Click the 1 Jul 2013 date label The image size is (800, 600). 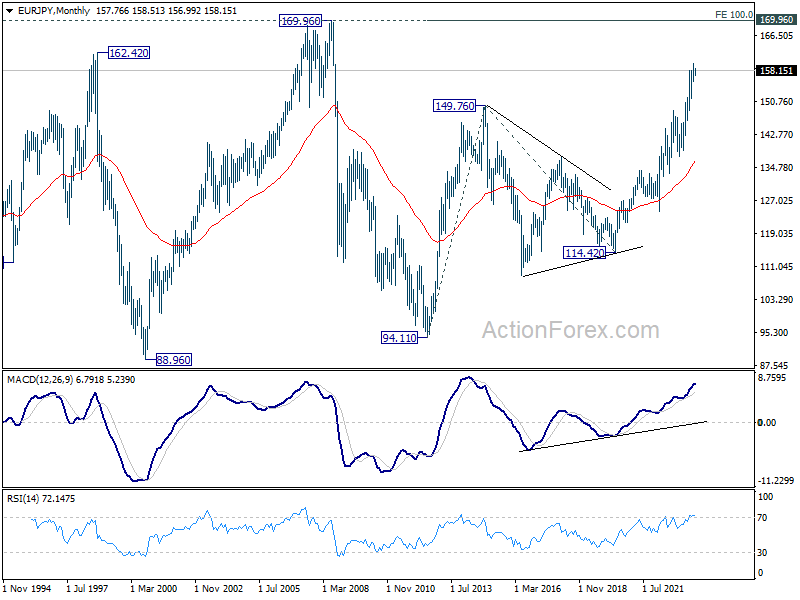pos(471,588)
